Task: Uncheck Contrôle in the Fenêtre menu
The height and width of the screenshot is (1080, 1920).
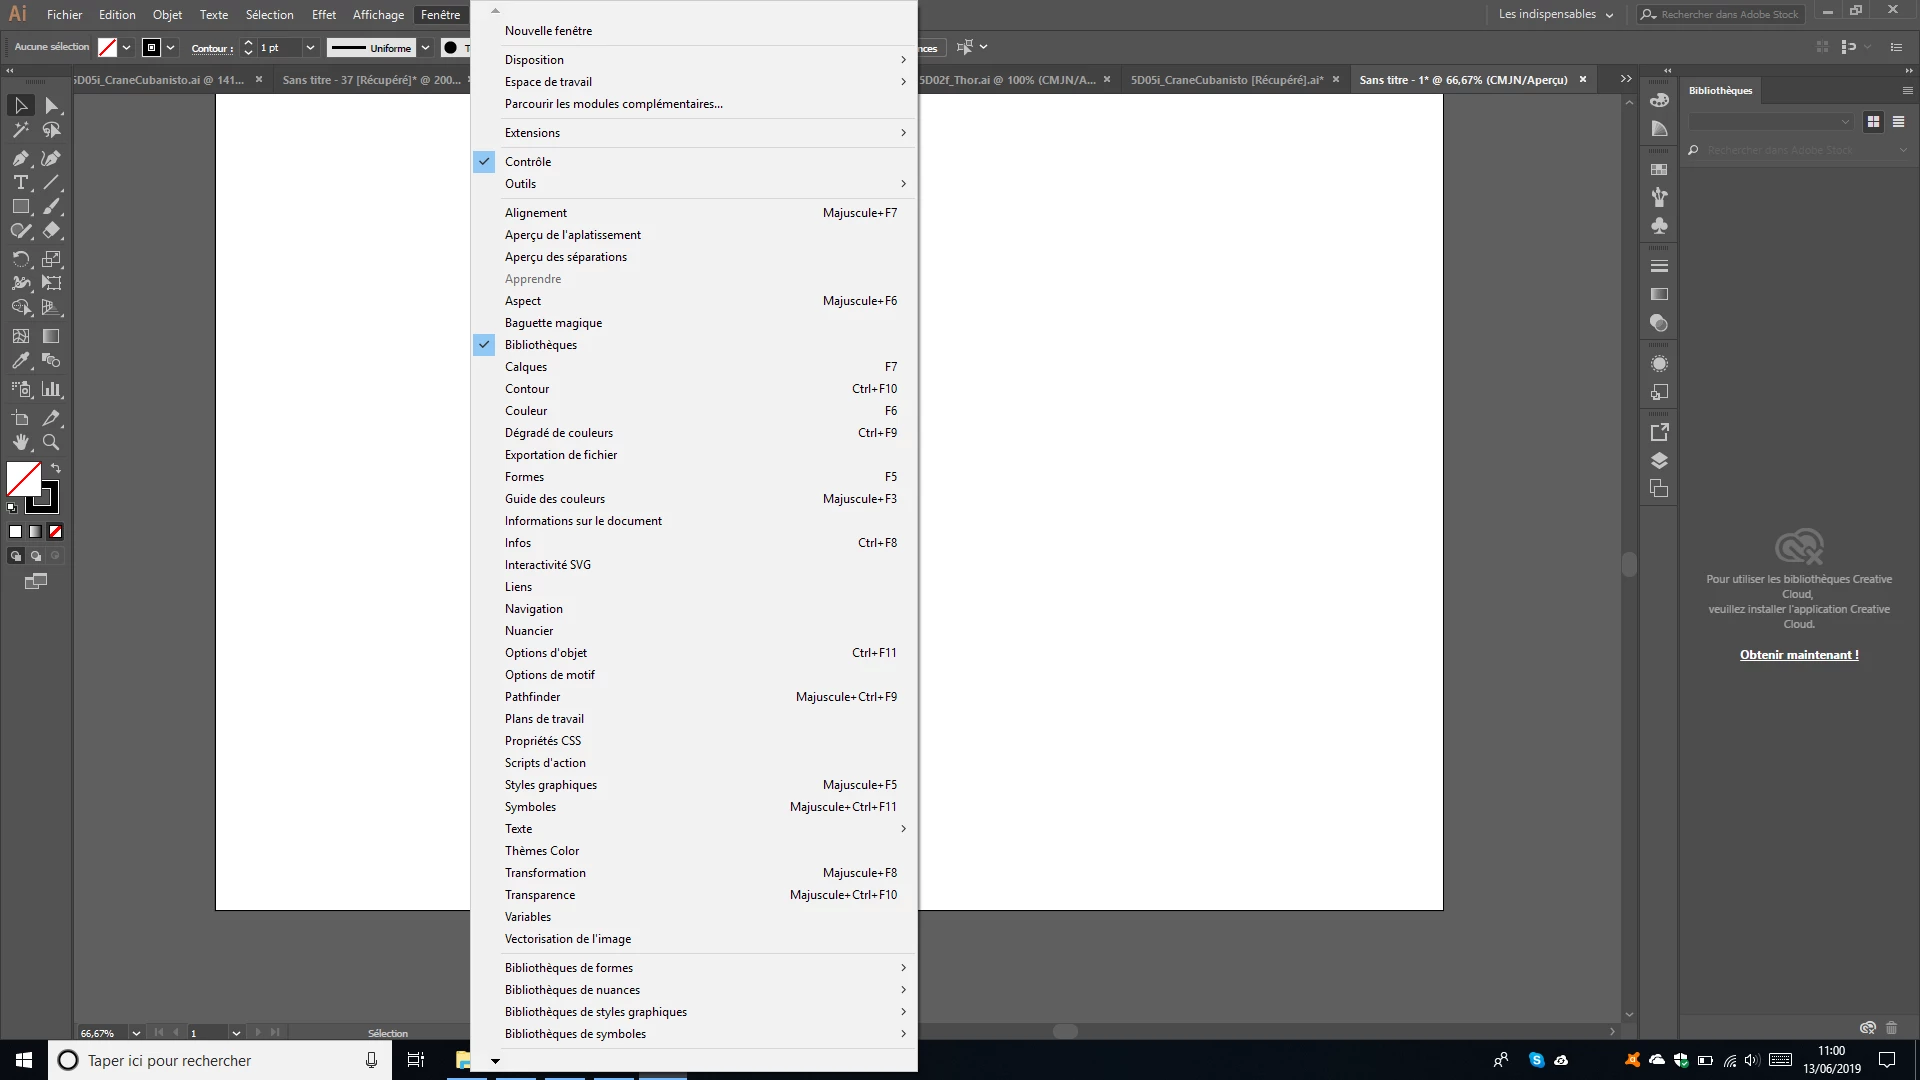Action: [528, 162]
